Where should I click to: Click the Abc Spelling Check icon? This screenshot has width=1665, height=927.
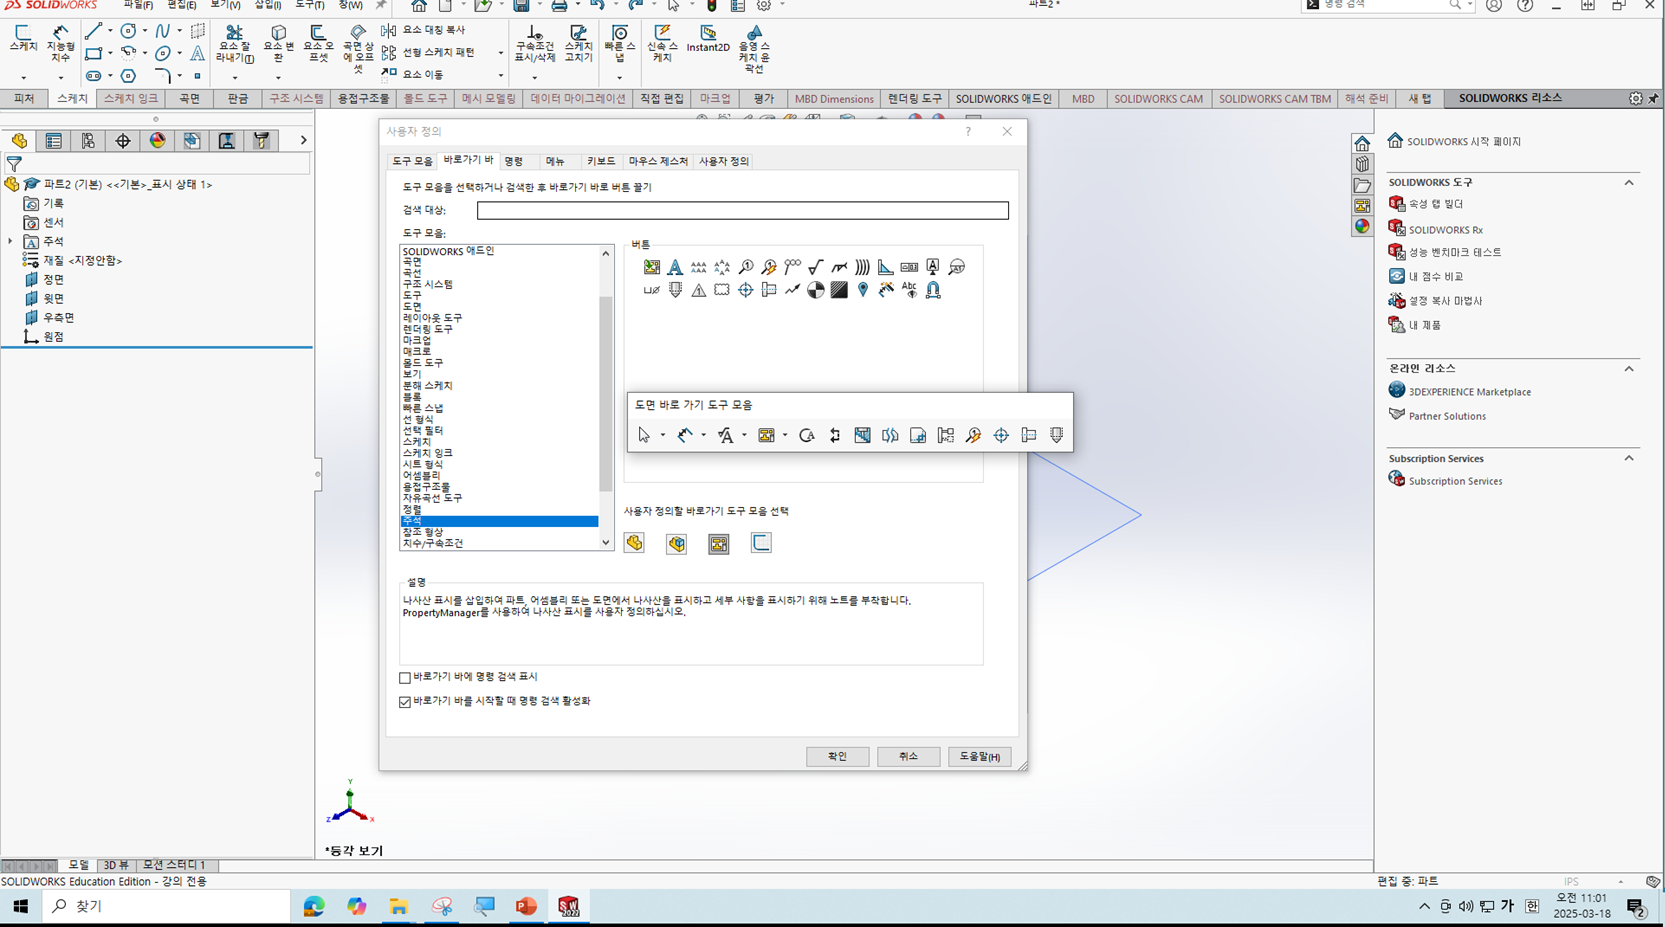(909, 290)
